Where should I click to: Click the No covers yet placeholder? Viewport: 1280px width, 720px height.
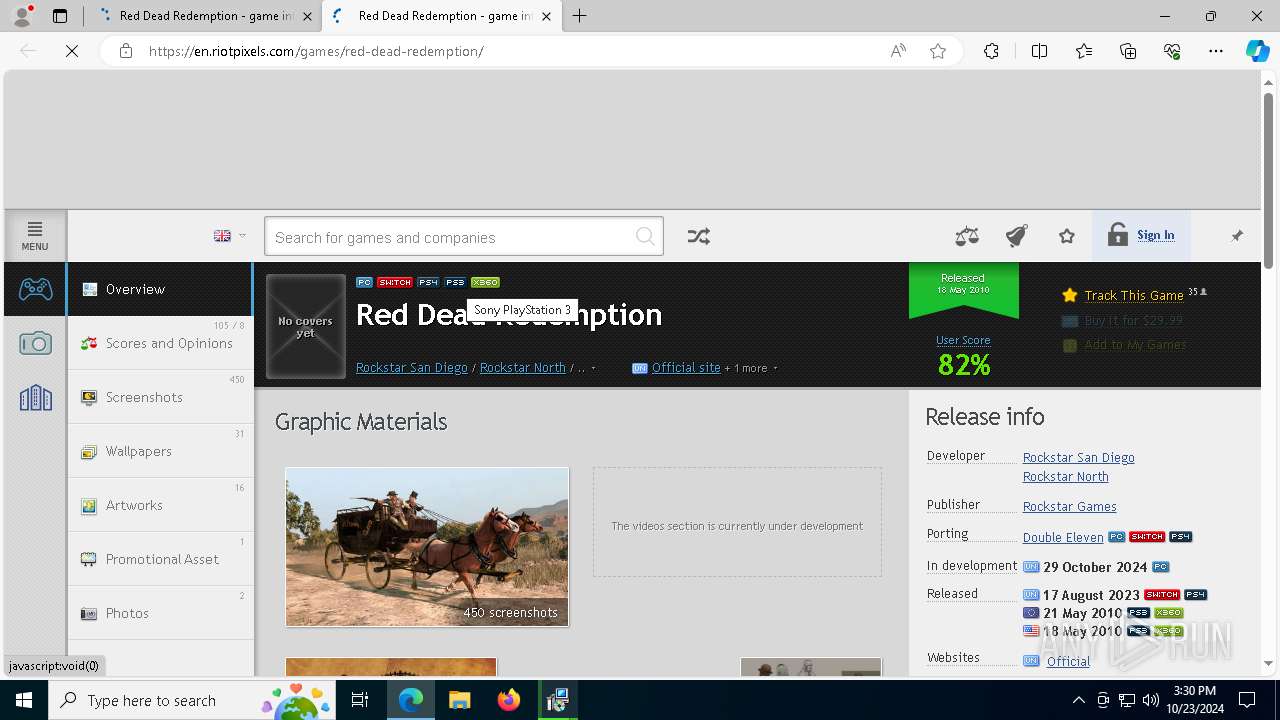pos(306,327)
